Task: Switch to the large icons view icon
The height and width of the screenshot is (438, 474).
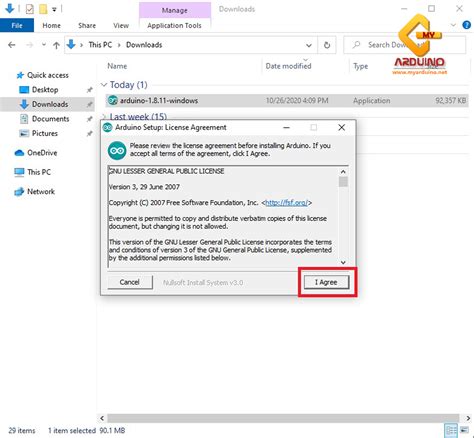Action: click(464, 430)
